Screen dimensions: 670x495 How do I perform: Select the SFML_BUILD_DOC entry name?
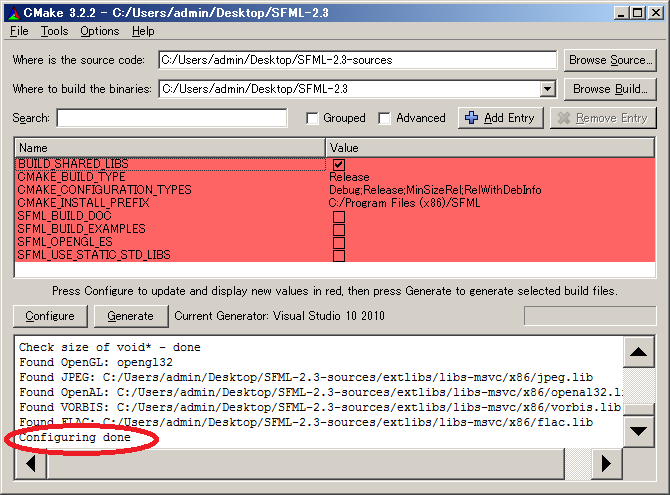pyautogui.click(x=65, y=216)
